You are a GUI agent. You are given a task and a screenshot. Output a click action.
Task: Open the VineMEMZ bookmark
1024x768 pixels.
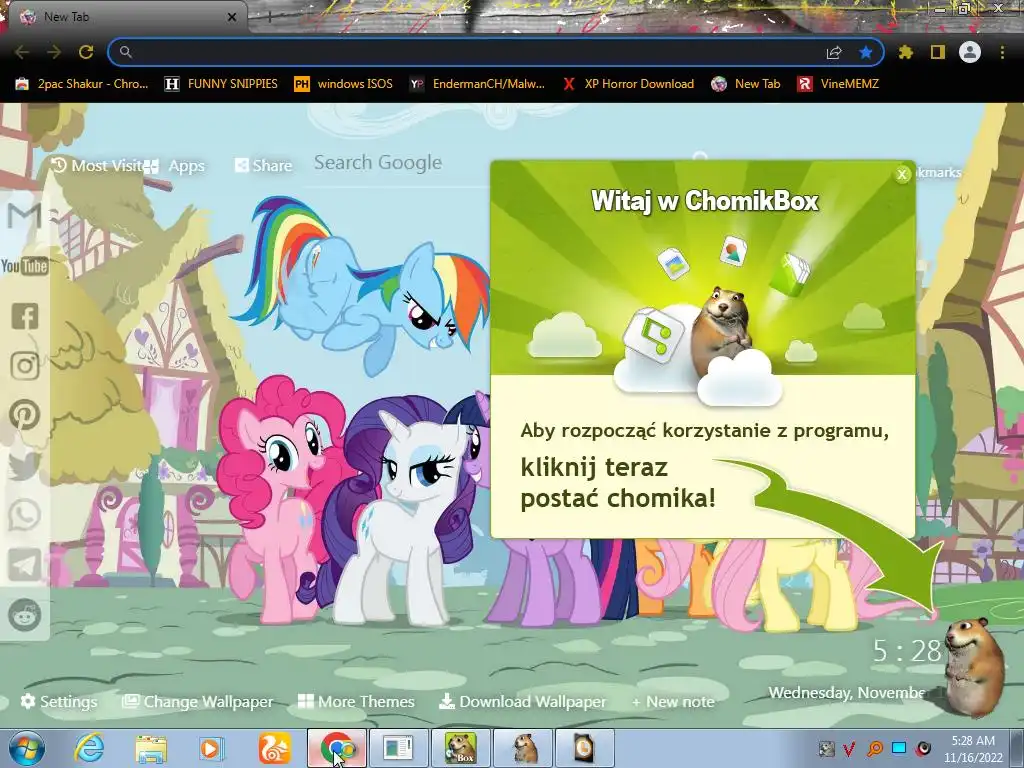(838, 84)
